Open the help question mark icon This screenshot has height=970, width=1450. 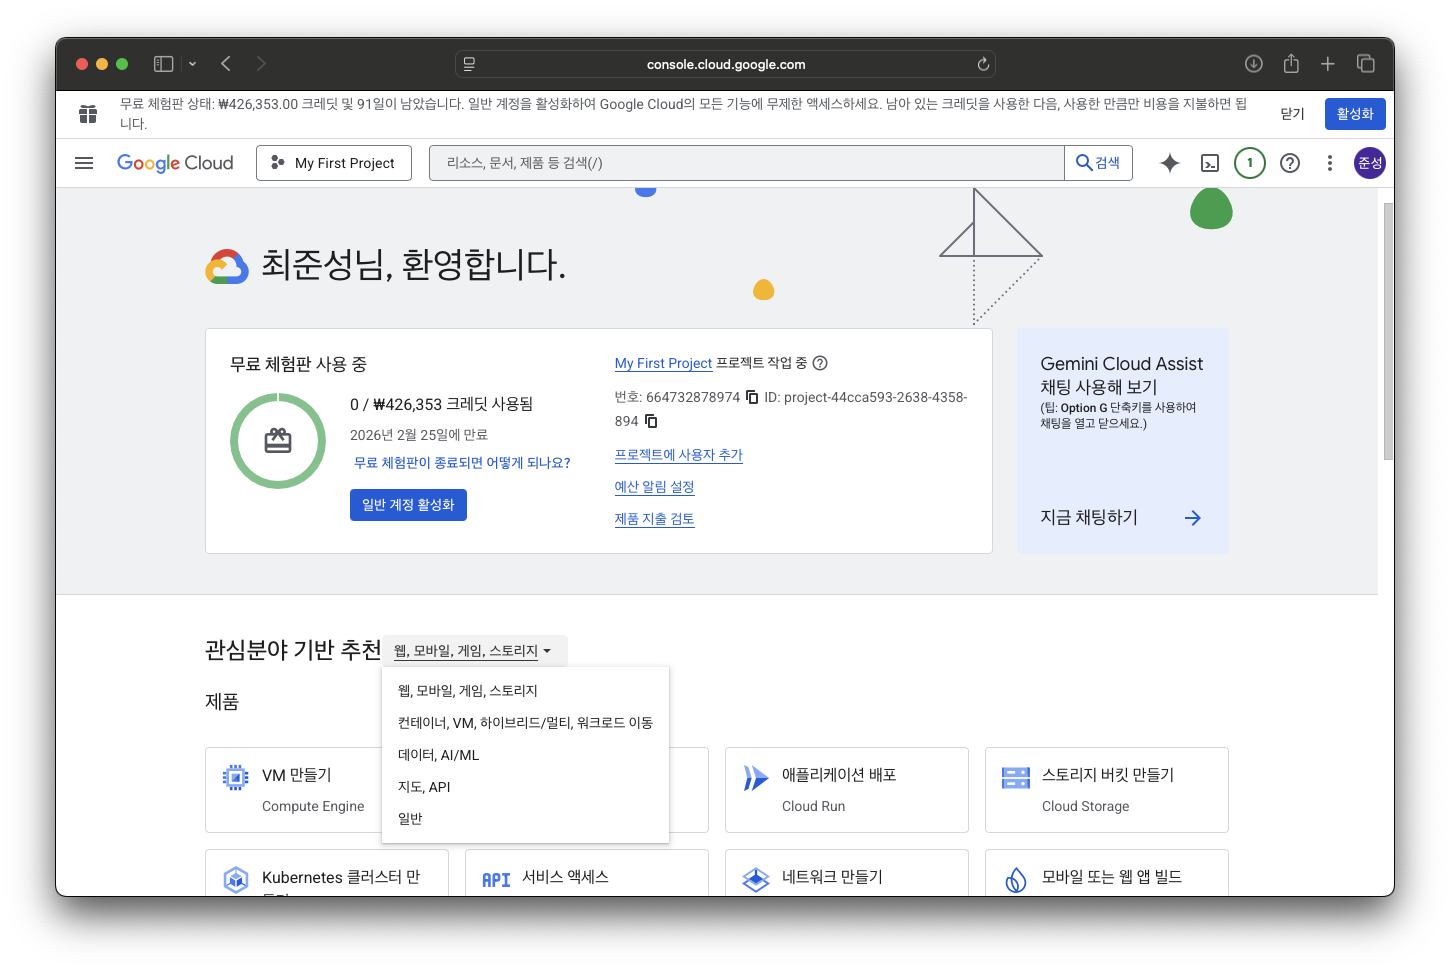tap(1290, 163)
